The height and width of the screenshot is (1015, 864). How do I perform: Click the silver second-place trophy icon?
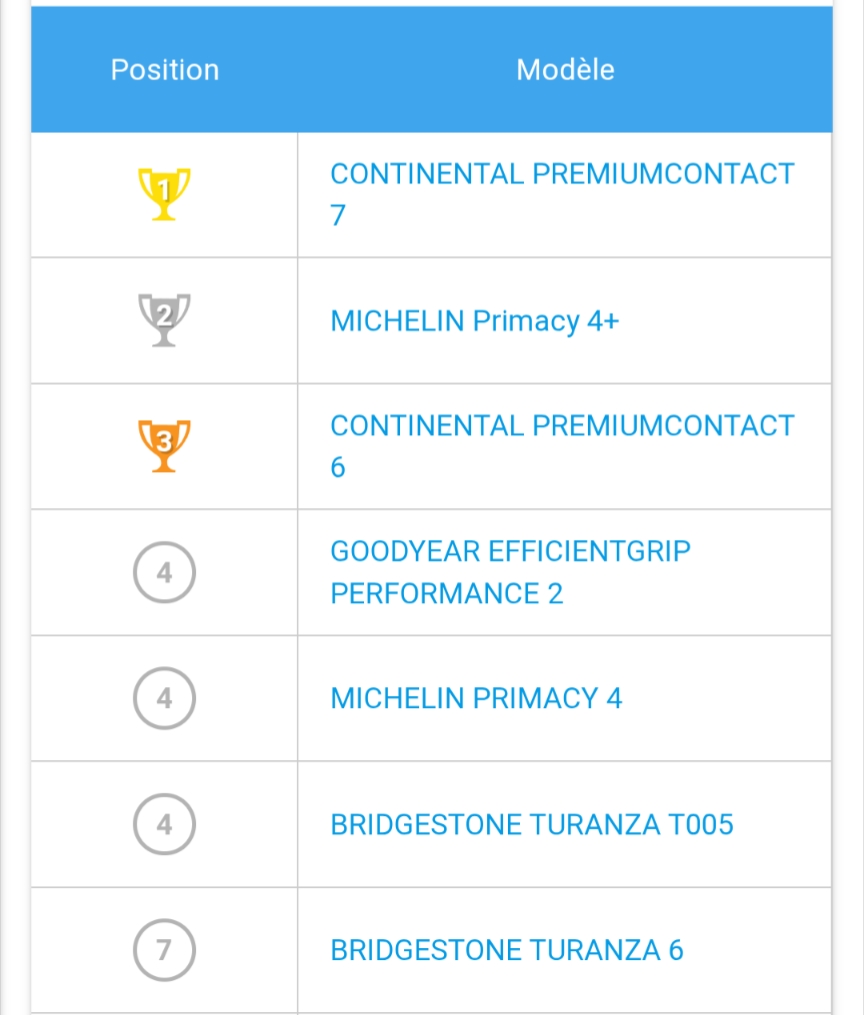164,320
